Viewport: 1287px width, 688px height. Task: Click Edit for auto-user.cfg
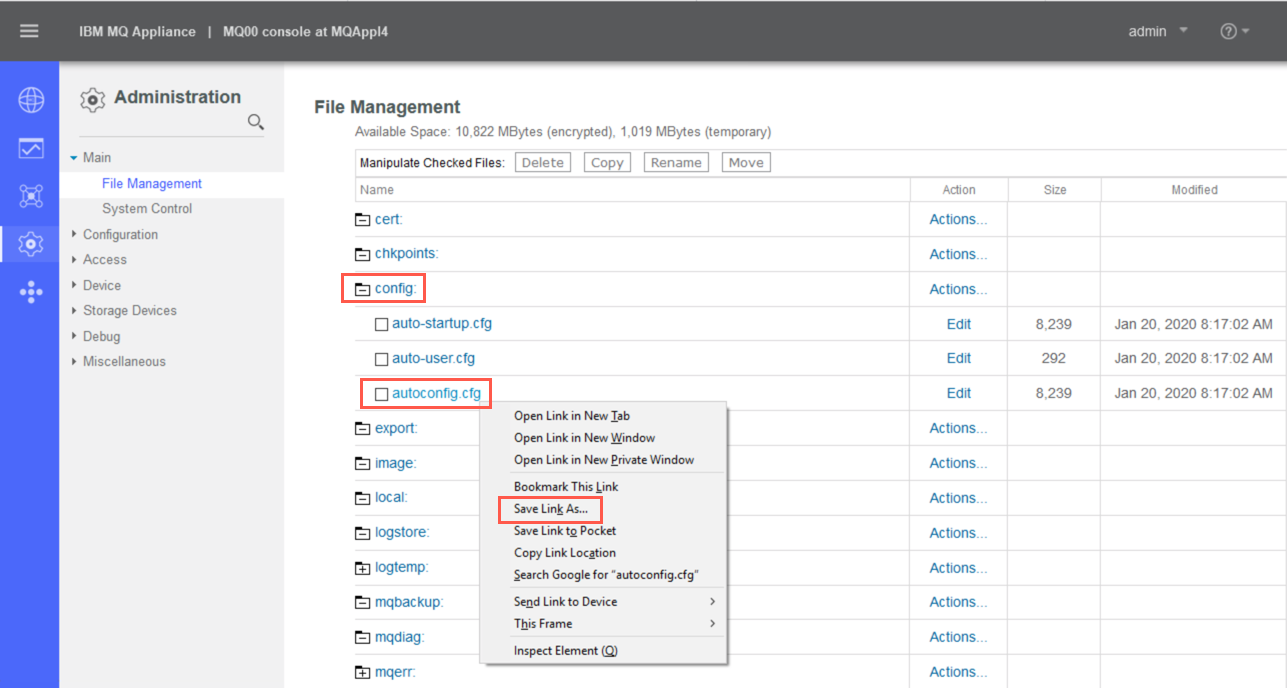click(959, 358)
